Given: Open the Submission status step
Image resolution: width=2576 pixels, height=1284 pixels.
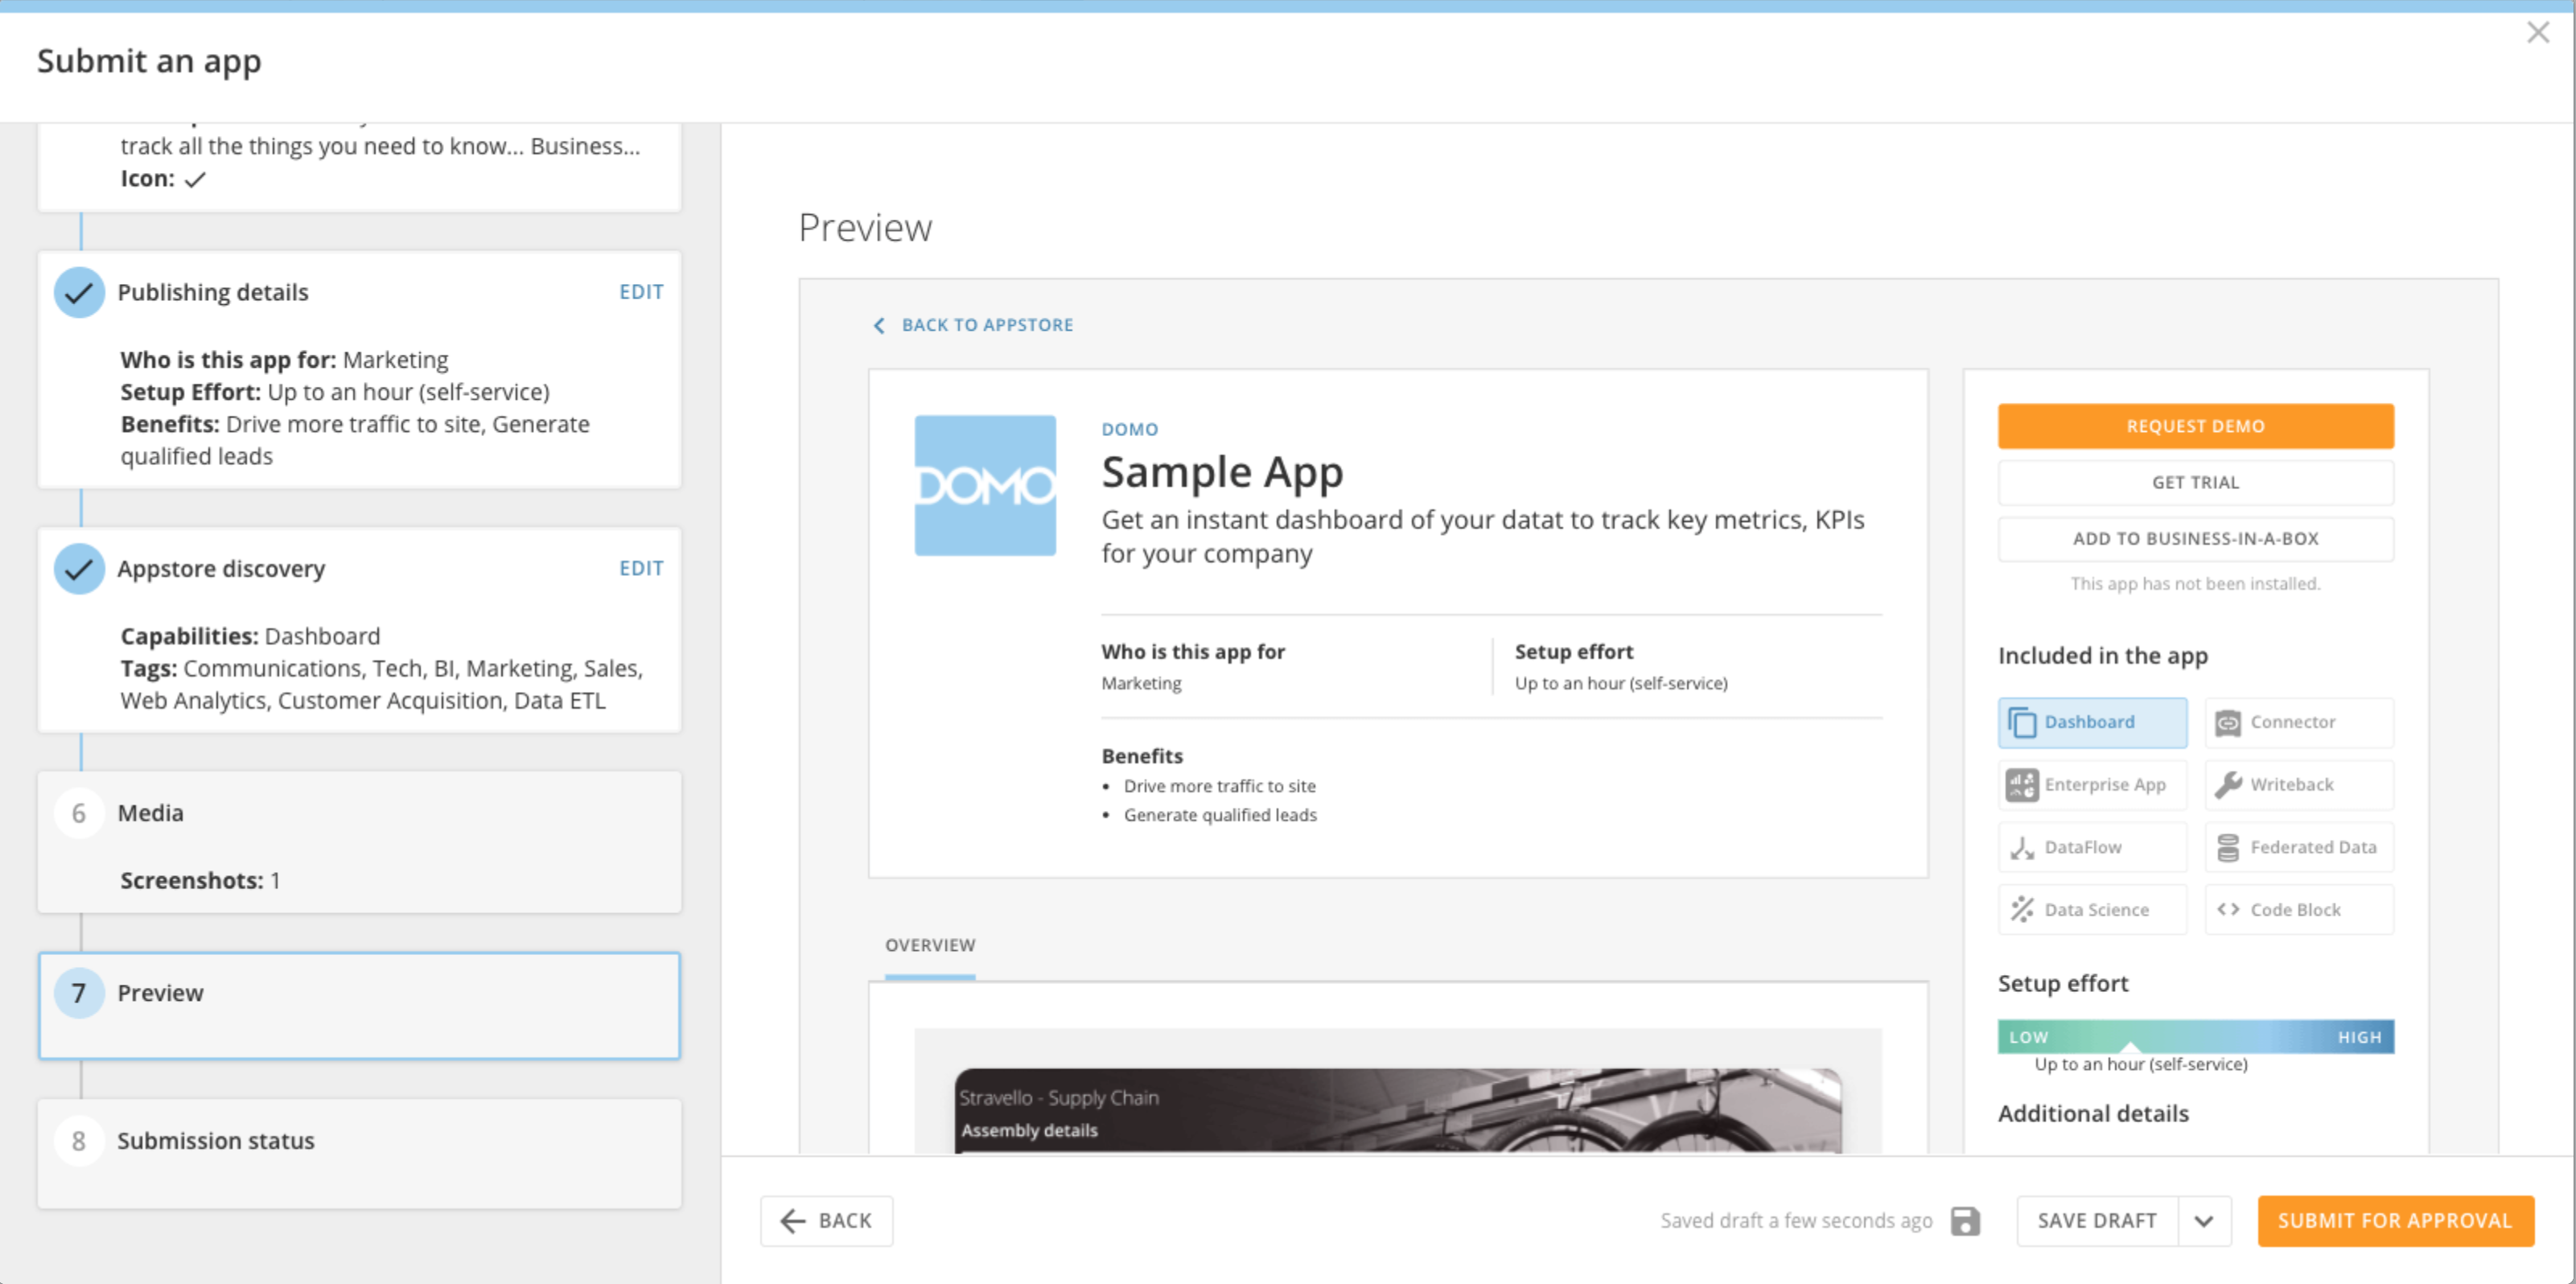Looking at the screenshot, I should (x=359, y=1154).
